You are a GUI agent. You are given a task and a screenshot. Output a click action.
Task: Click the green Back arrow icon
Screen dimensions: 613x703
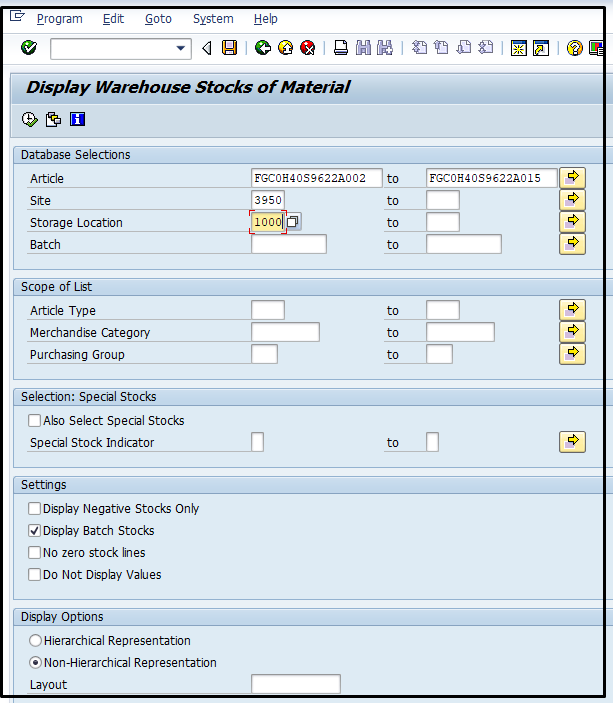pyautogui.click(x=263, y=48)
